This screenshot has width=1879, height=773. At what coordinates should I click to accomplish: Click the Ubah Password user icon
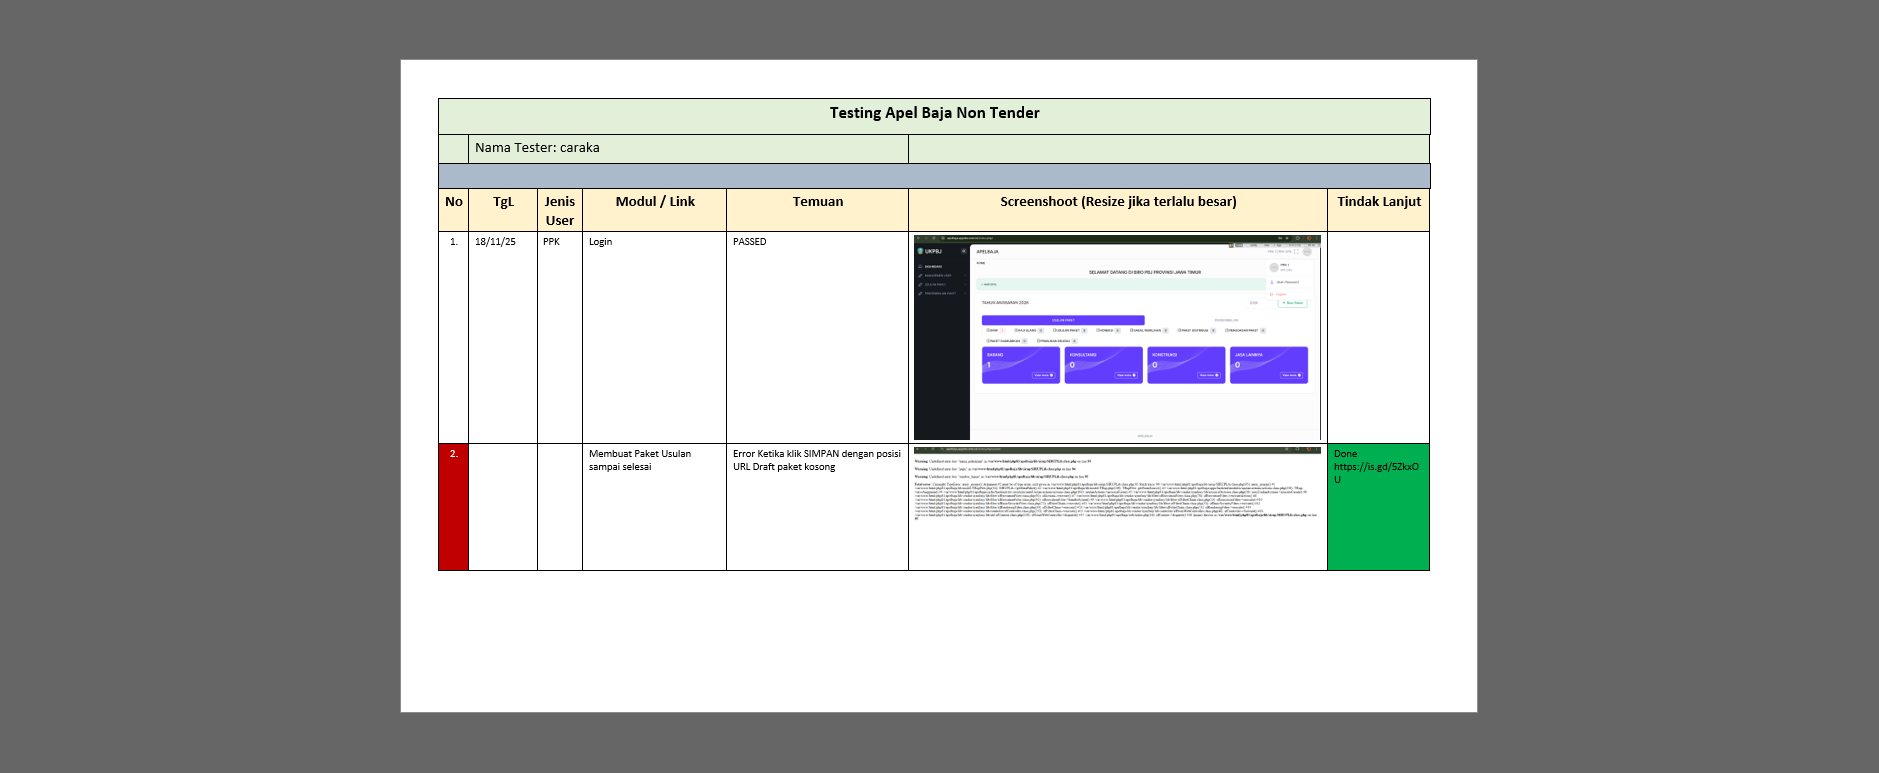point(1274,282)
